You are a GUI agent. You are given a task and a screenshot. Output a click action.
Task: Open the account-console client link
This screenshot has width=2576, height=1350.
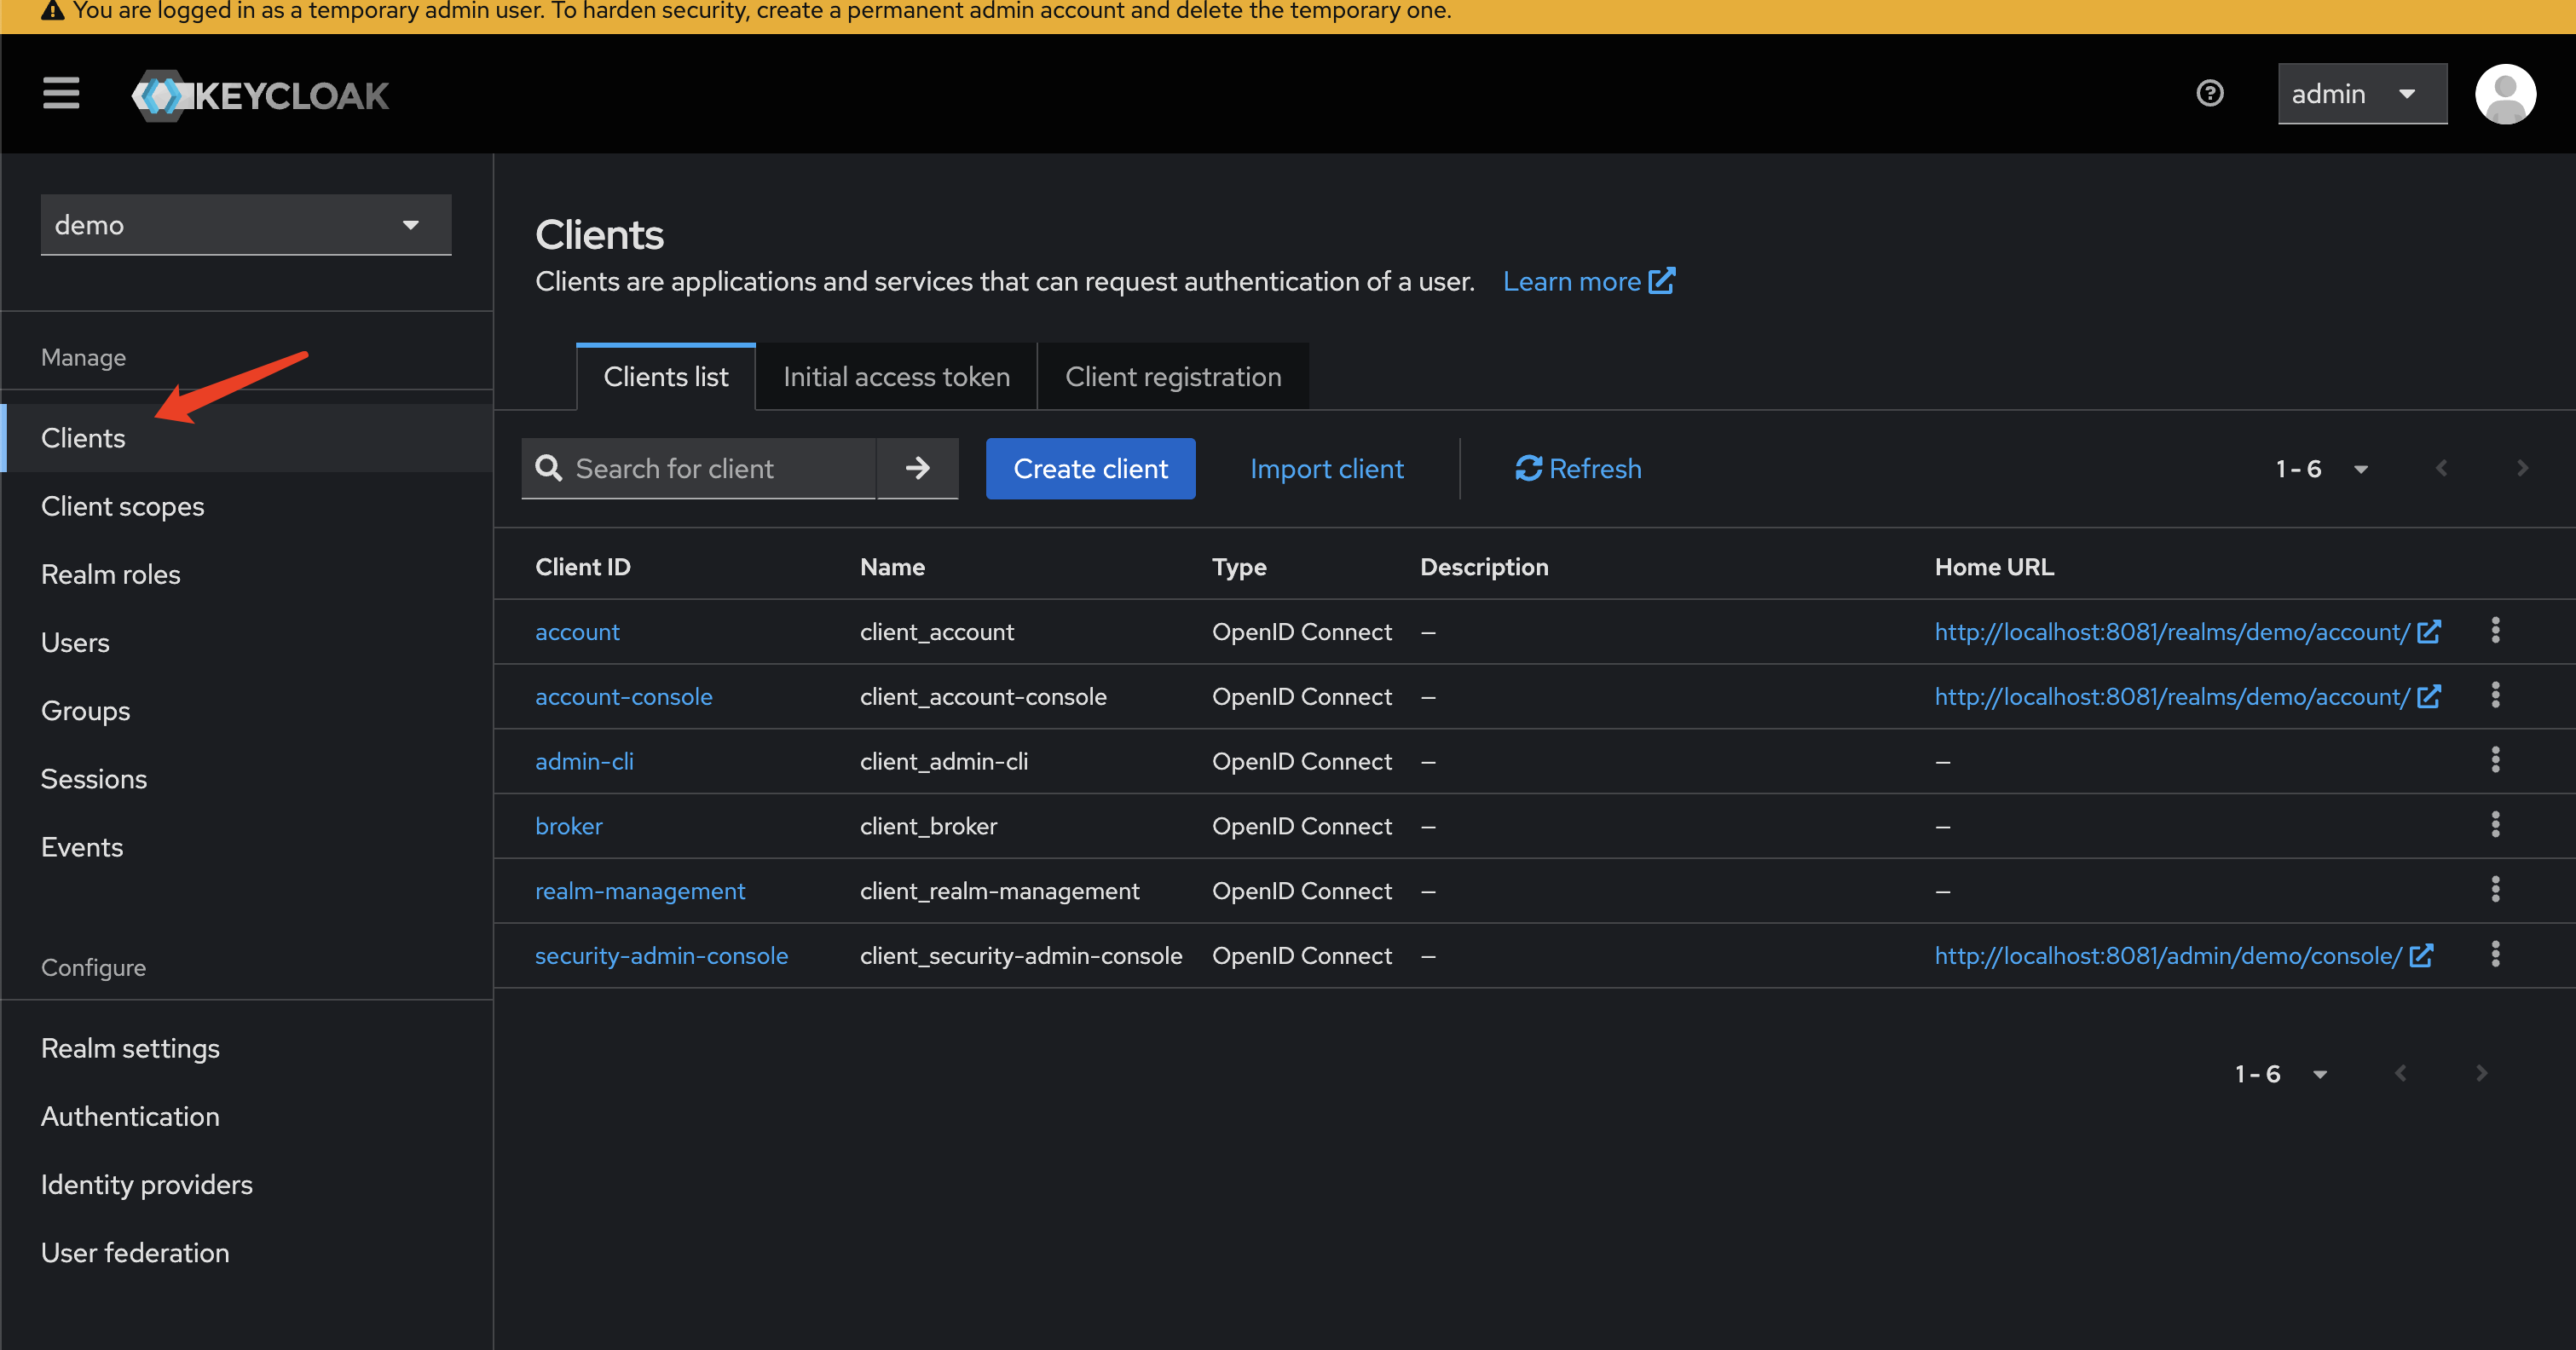[623, 697]
